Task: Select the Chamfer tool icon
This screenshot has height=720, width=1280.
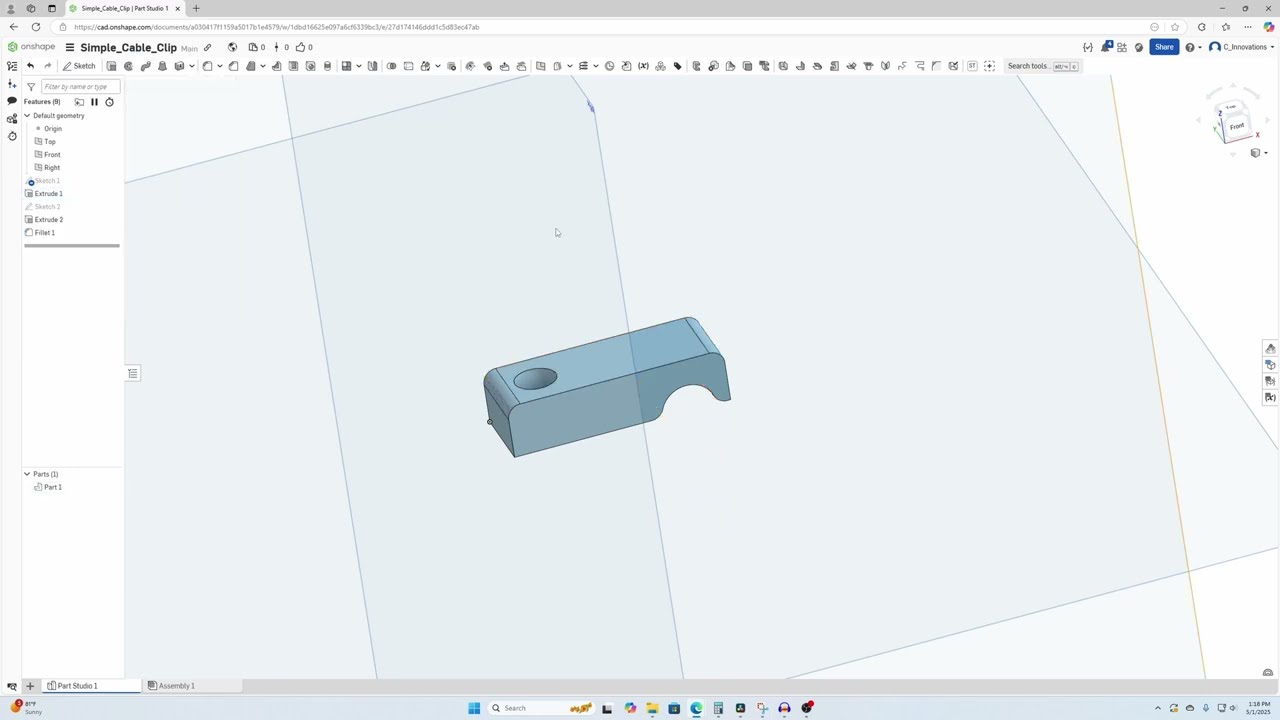Action: pos(233,66)
